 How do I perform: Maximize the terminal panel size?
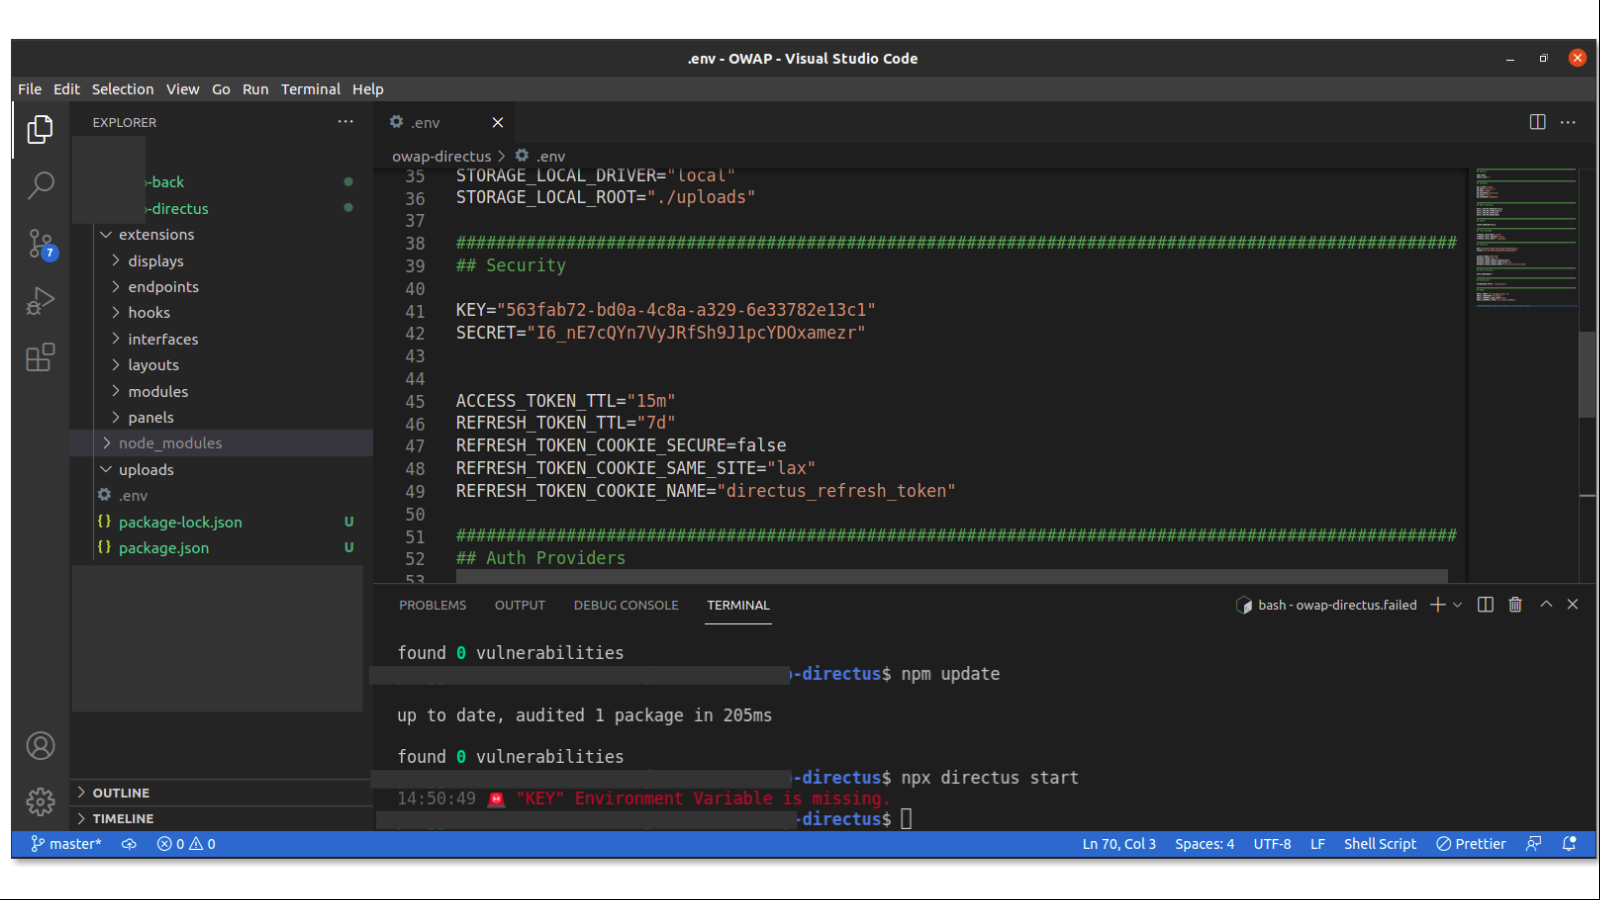1546,605
